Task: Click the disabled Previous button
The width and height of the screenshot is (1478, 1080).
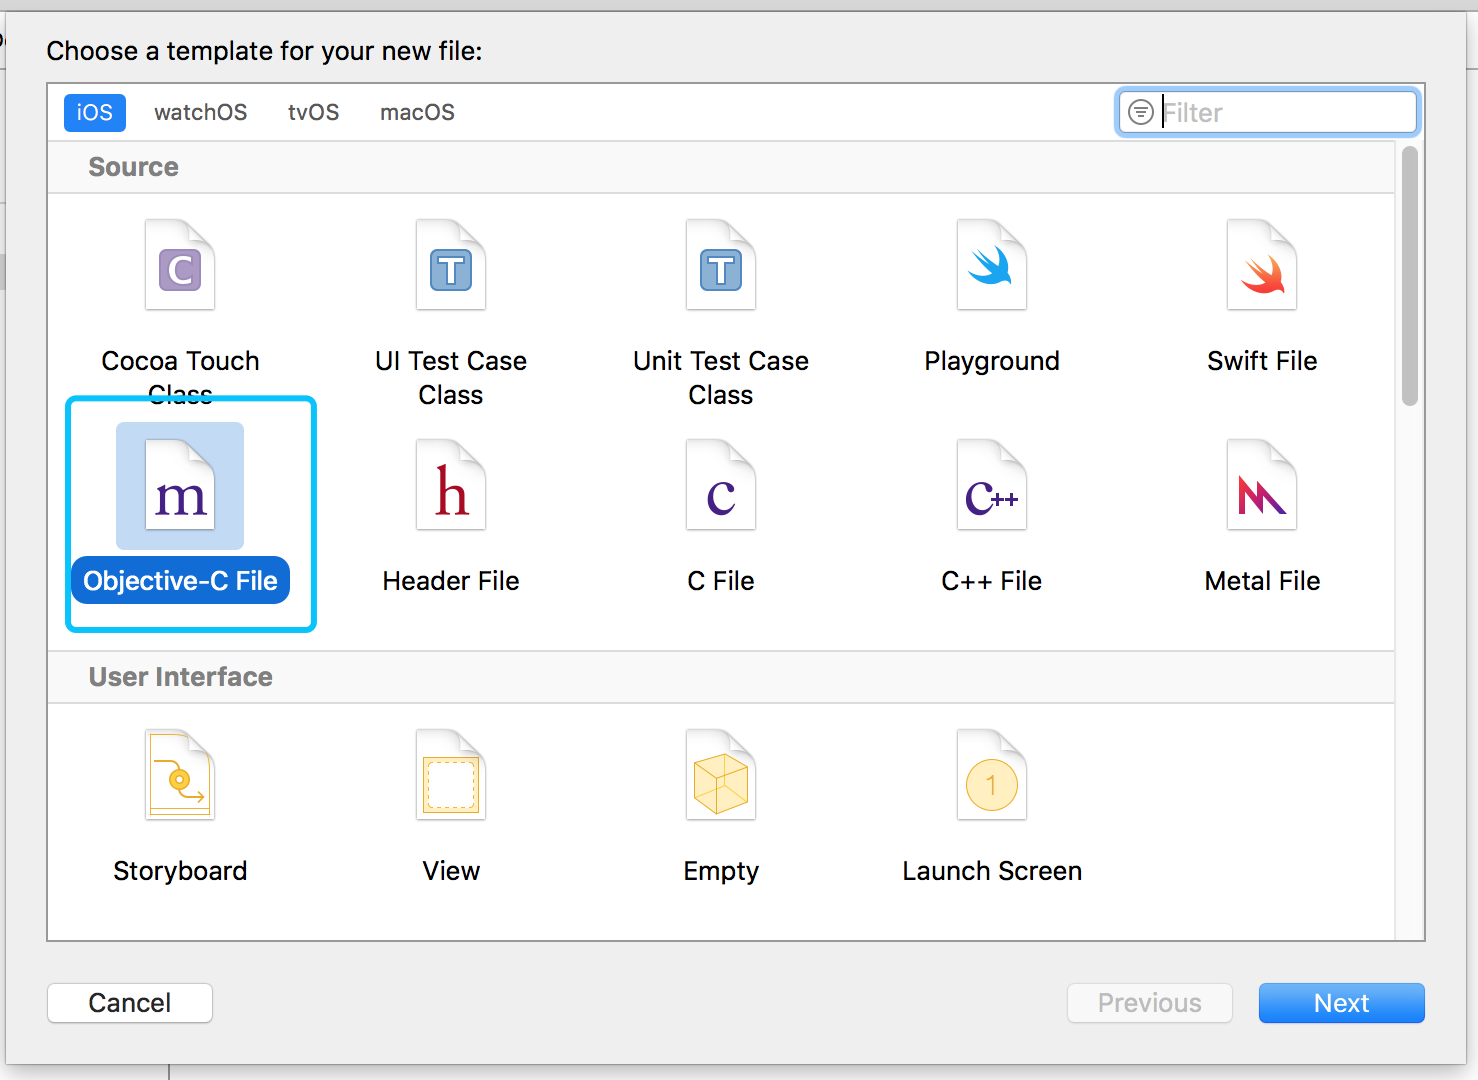Action: (x=1150, y=1003)
